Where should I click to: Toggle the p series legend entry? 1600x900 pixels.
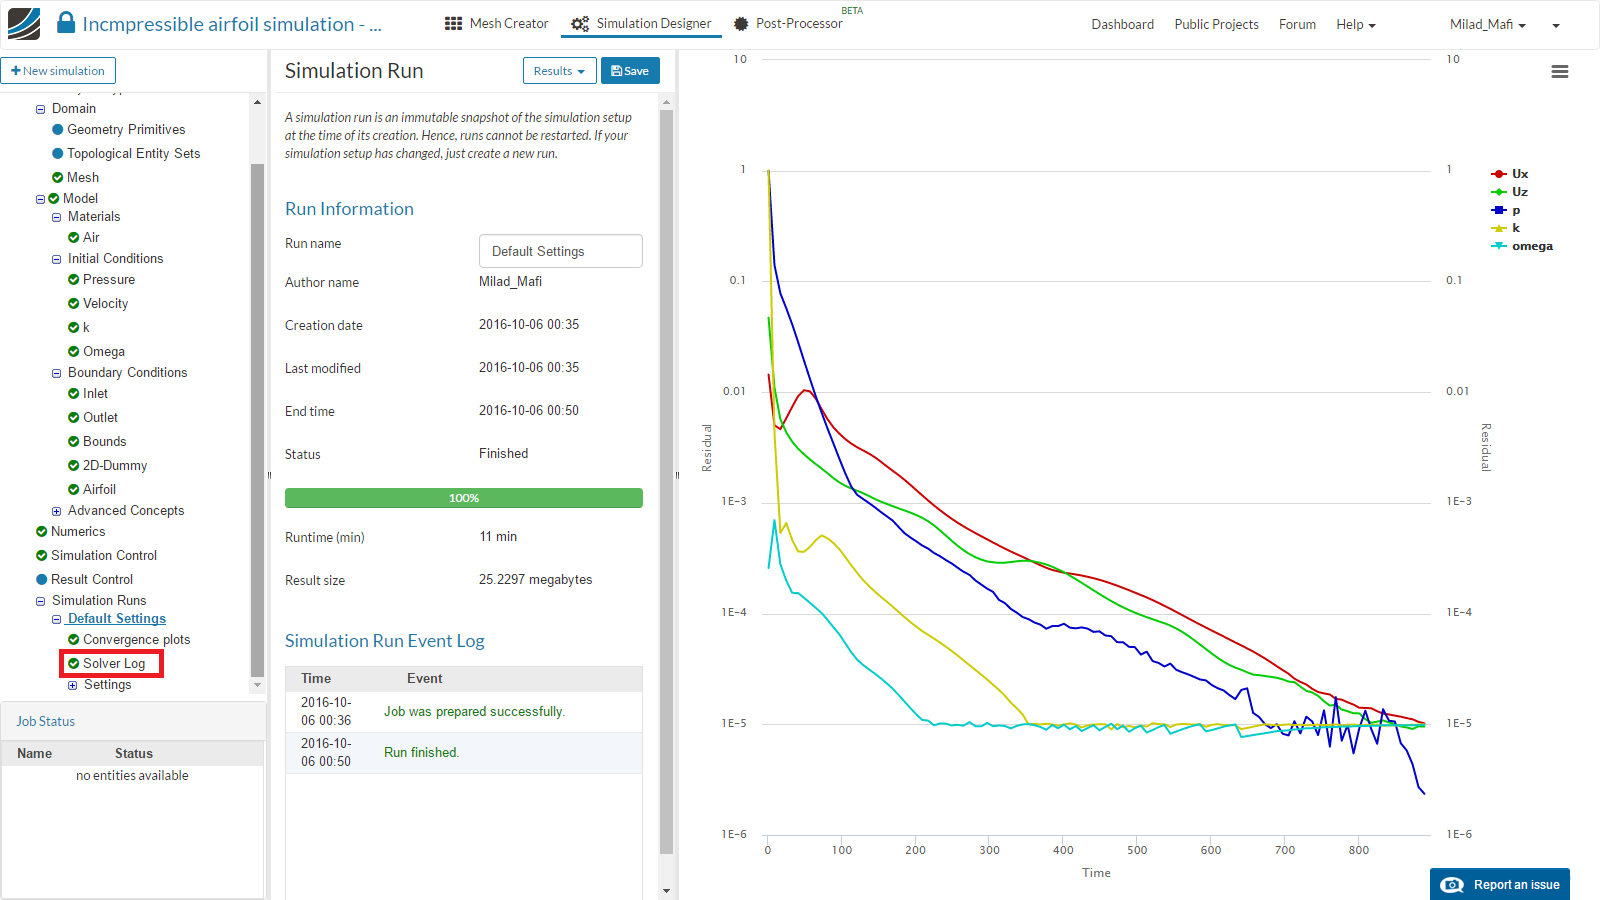pyautogui.click(x=1515, y=210)
